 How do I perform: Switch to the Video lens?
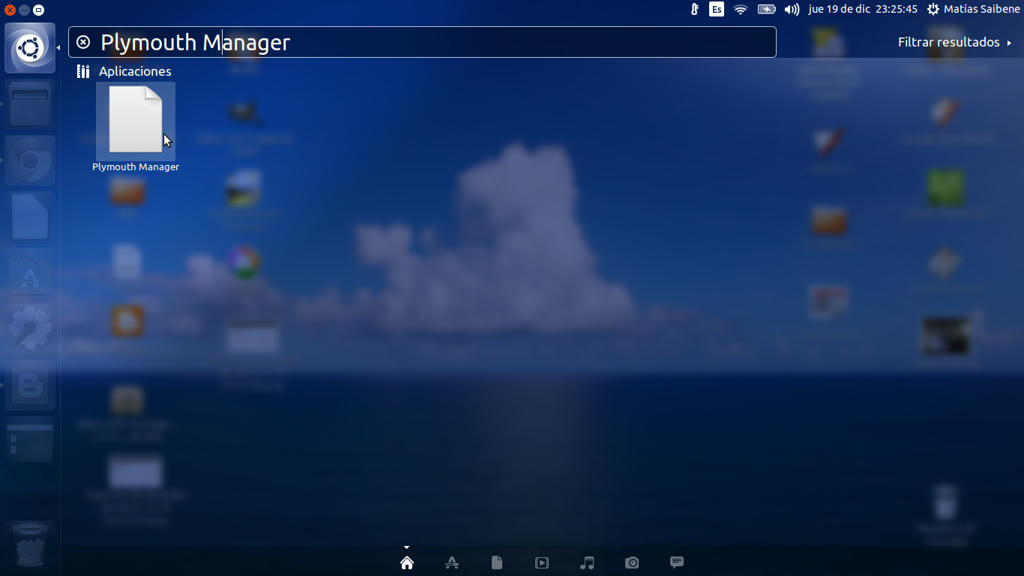click(542, 562)
